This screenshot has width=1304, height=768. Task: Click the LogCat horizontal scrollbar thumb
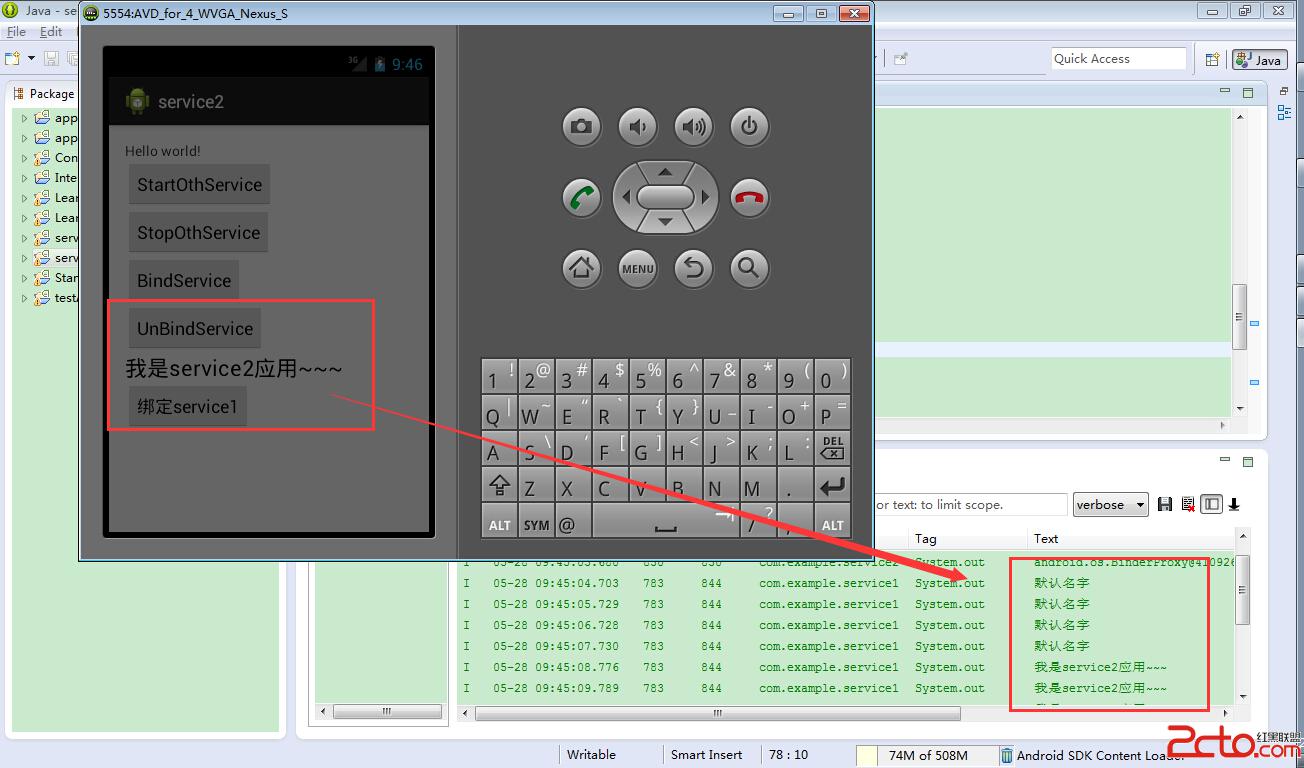tap(717, 714)
